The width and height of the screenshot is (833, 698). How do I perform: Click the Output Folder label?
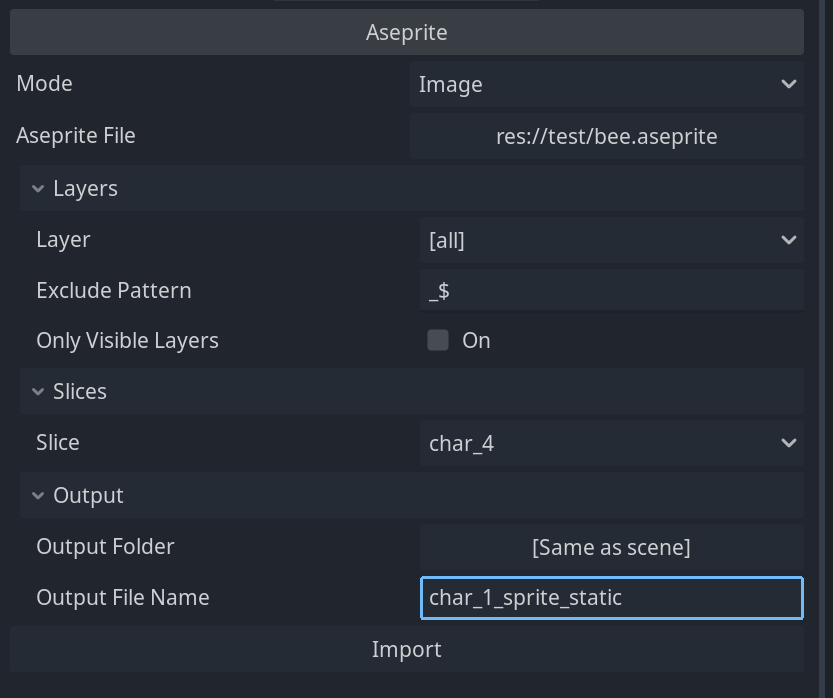(105, 547)
